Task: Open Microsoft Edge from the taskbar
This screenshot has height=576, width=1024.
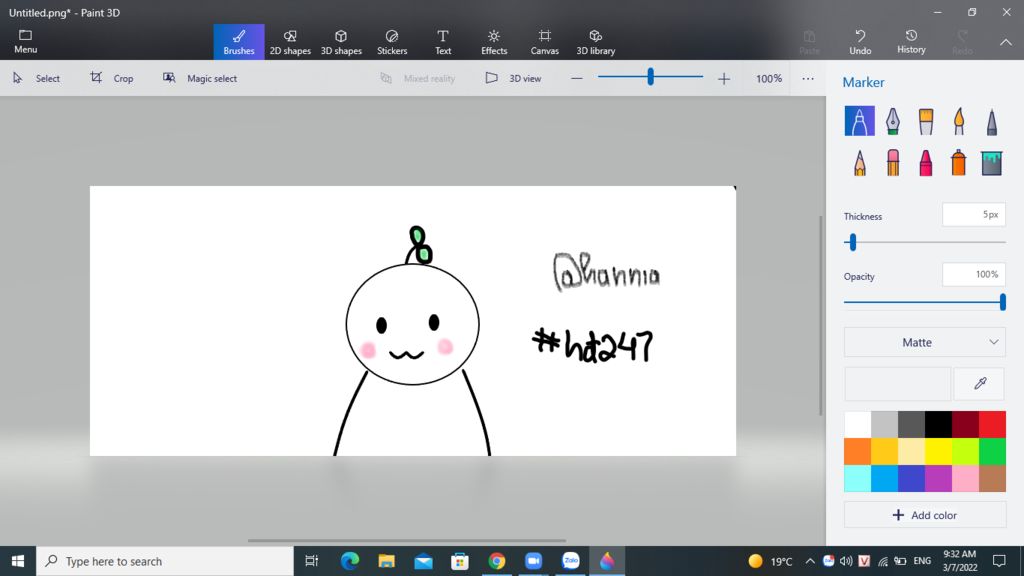Action: pos(350,561)
